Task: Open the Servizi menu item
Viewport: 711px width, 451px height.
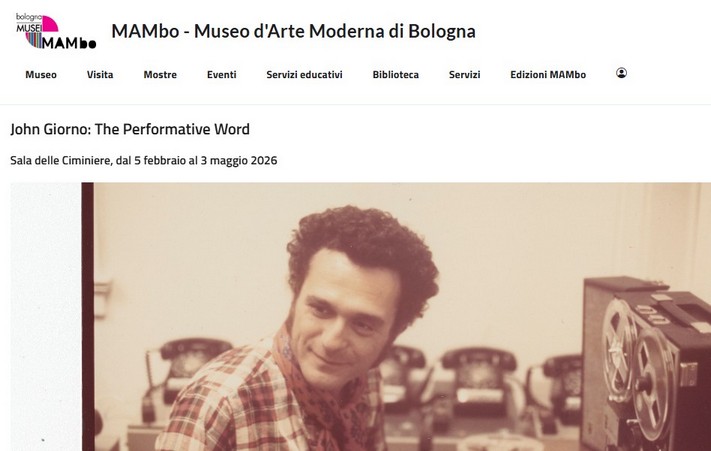Action: coord(464,75)
